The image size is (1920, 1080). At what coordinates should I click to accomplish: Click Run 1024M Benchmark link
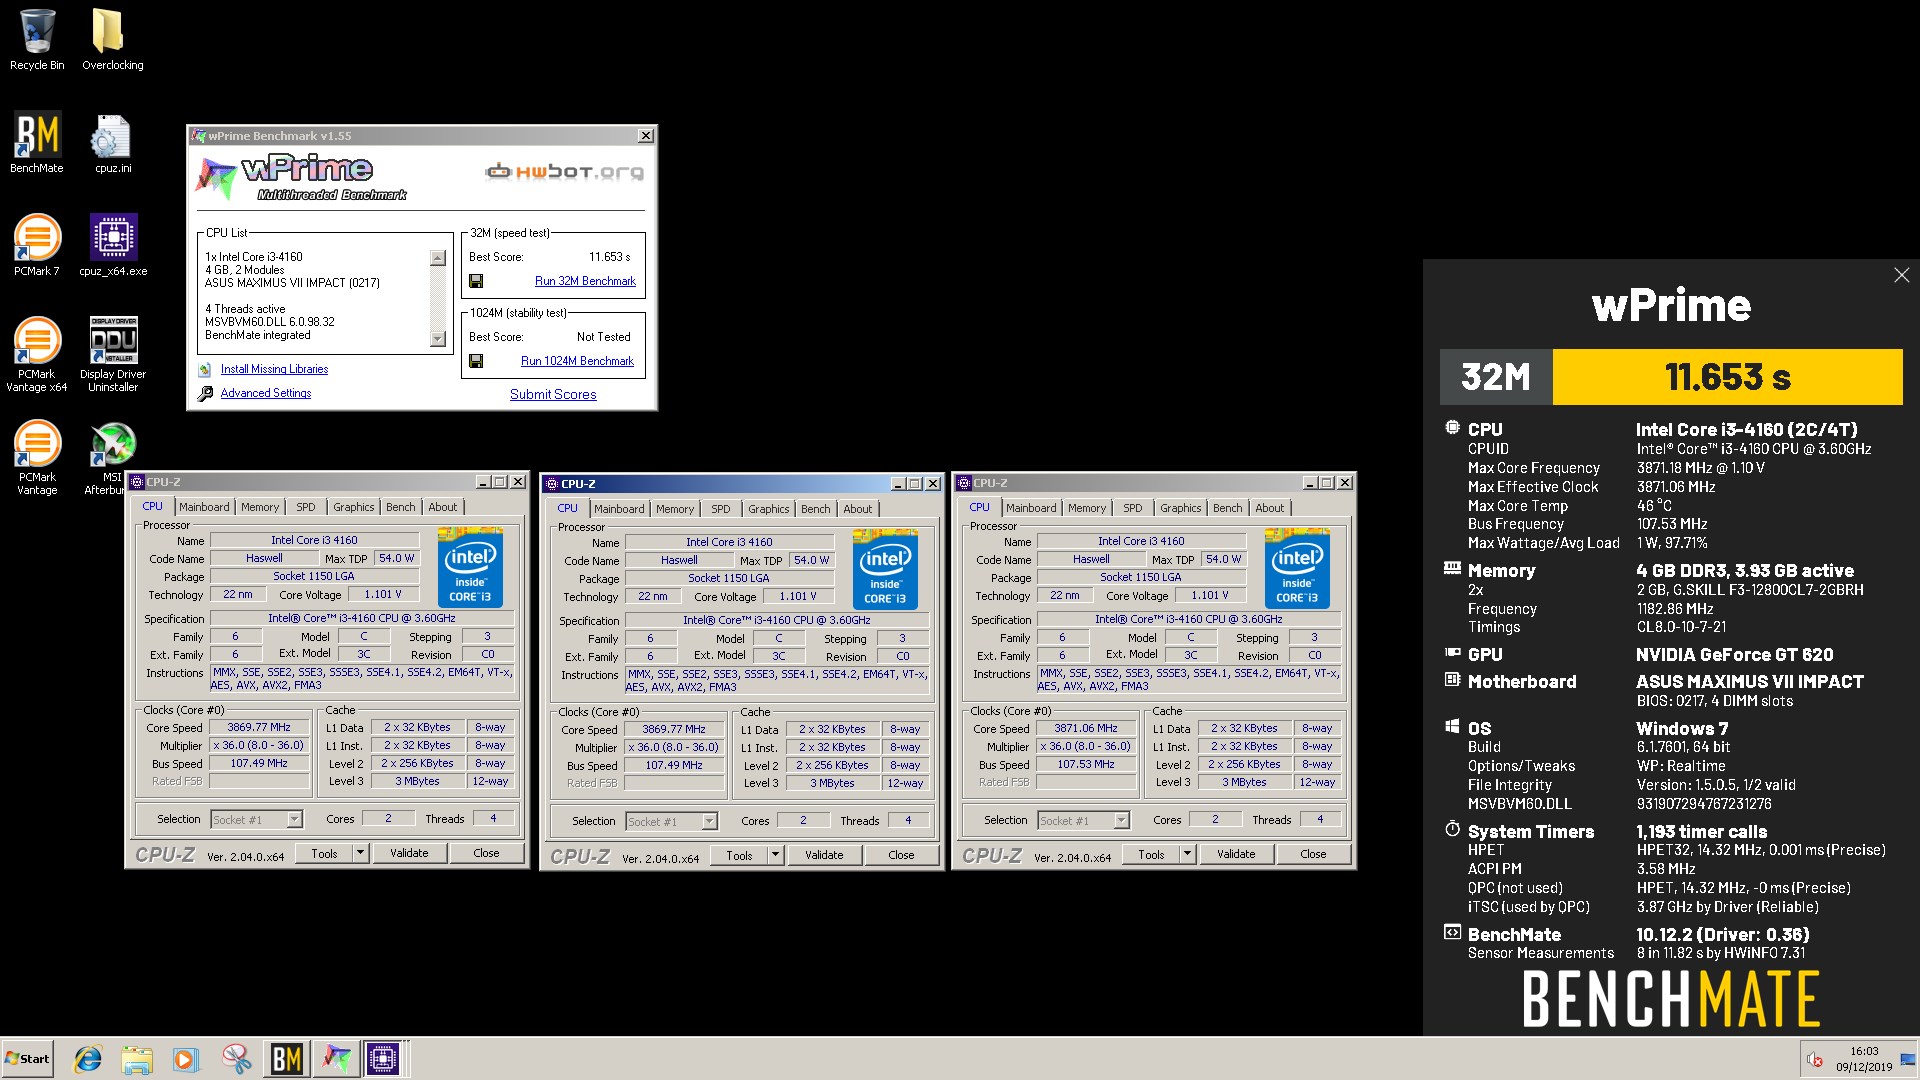tap(577, 361)
